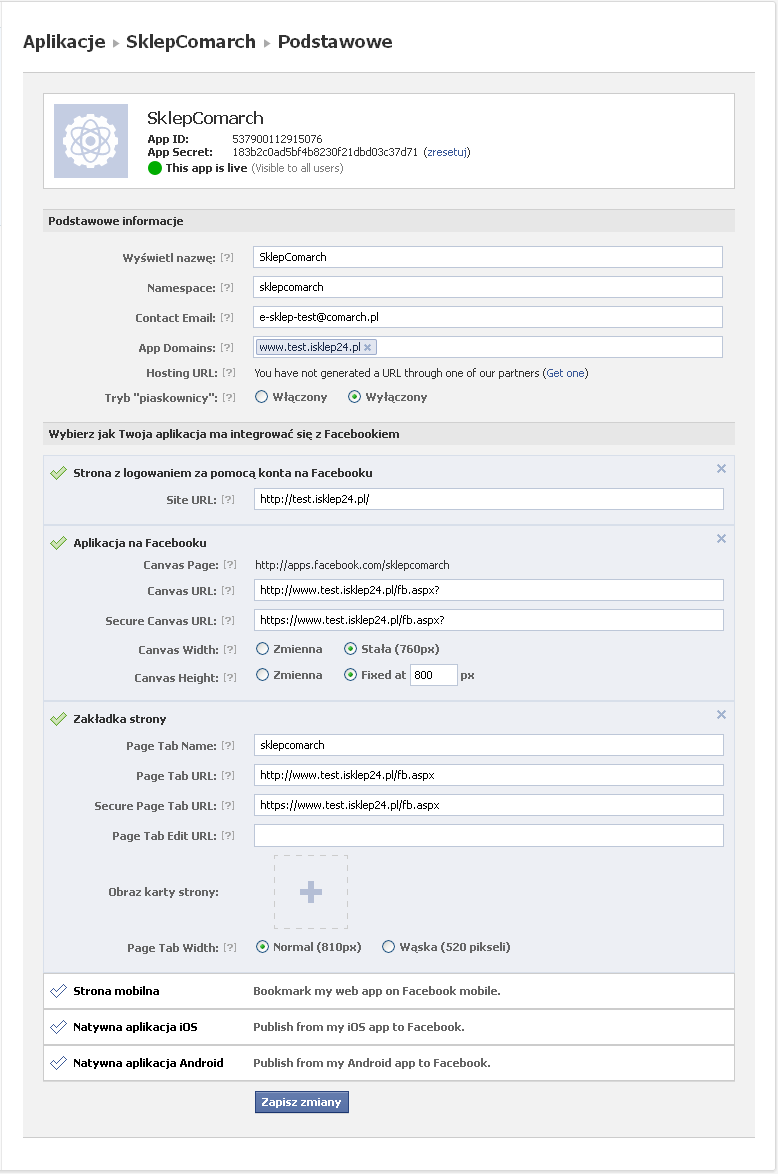Click the Podstawowe breadcrumb text
The width and height of the screenshot is (778, 1174).
pyautogui.click(x=335, y=42)
